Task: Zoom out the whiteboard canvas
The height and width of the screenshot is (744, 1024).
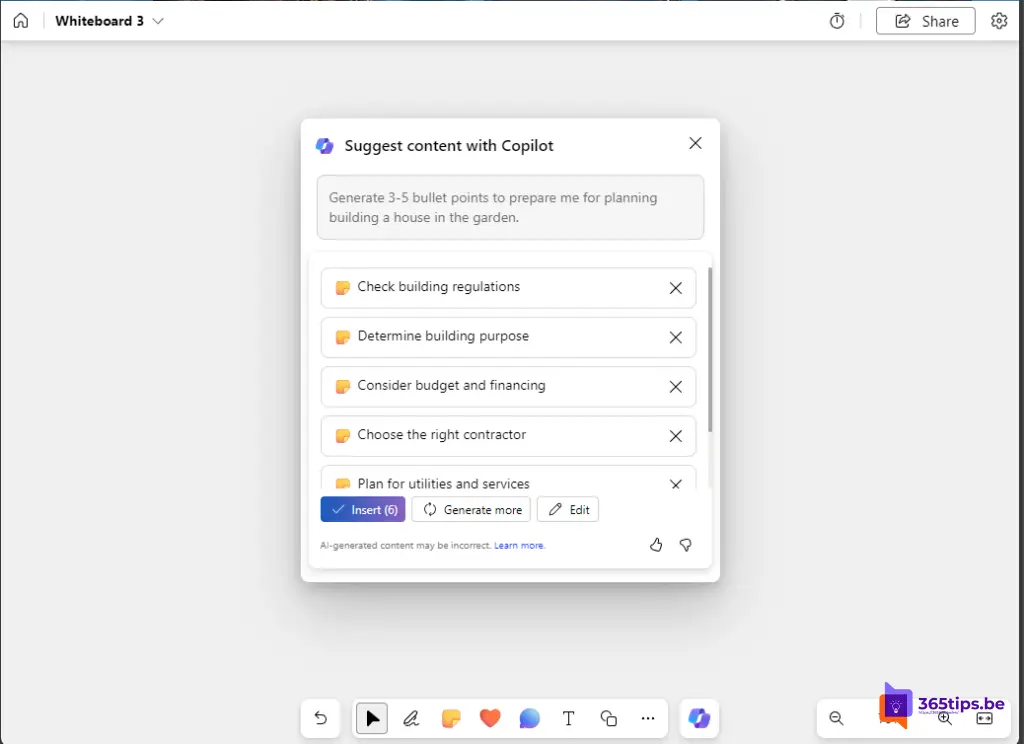Action: [837, 718]
